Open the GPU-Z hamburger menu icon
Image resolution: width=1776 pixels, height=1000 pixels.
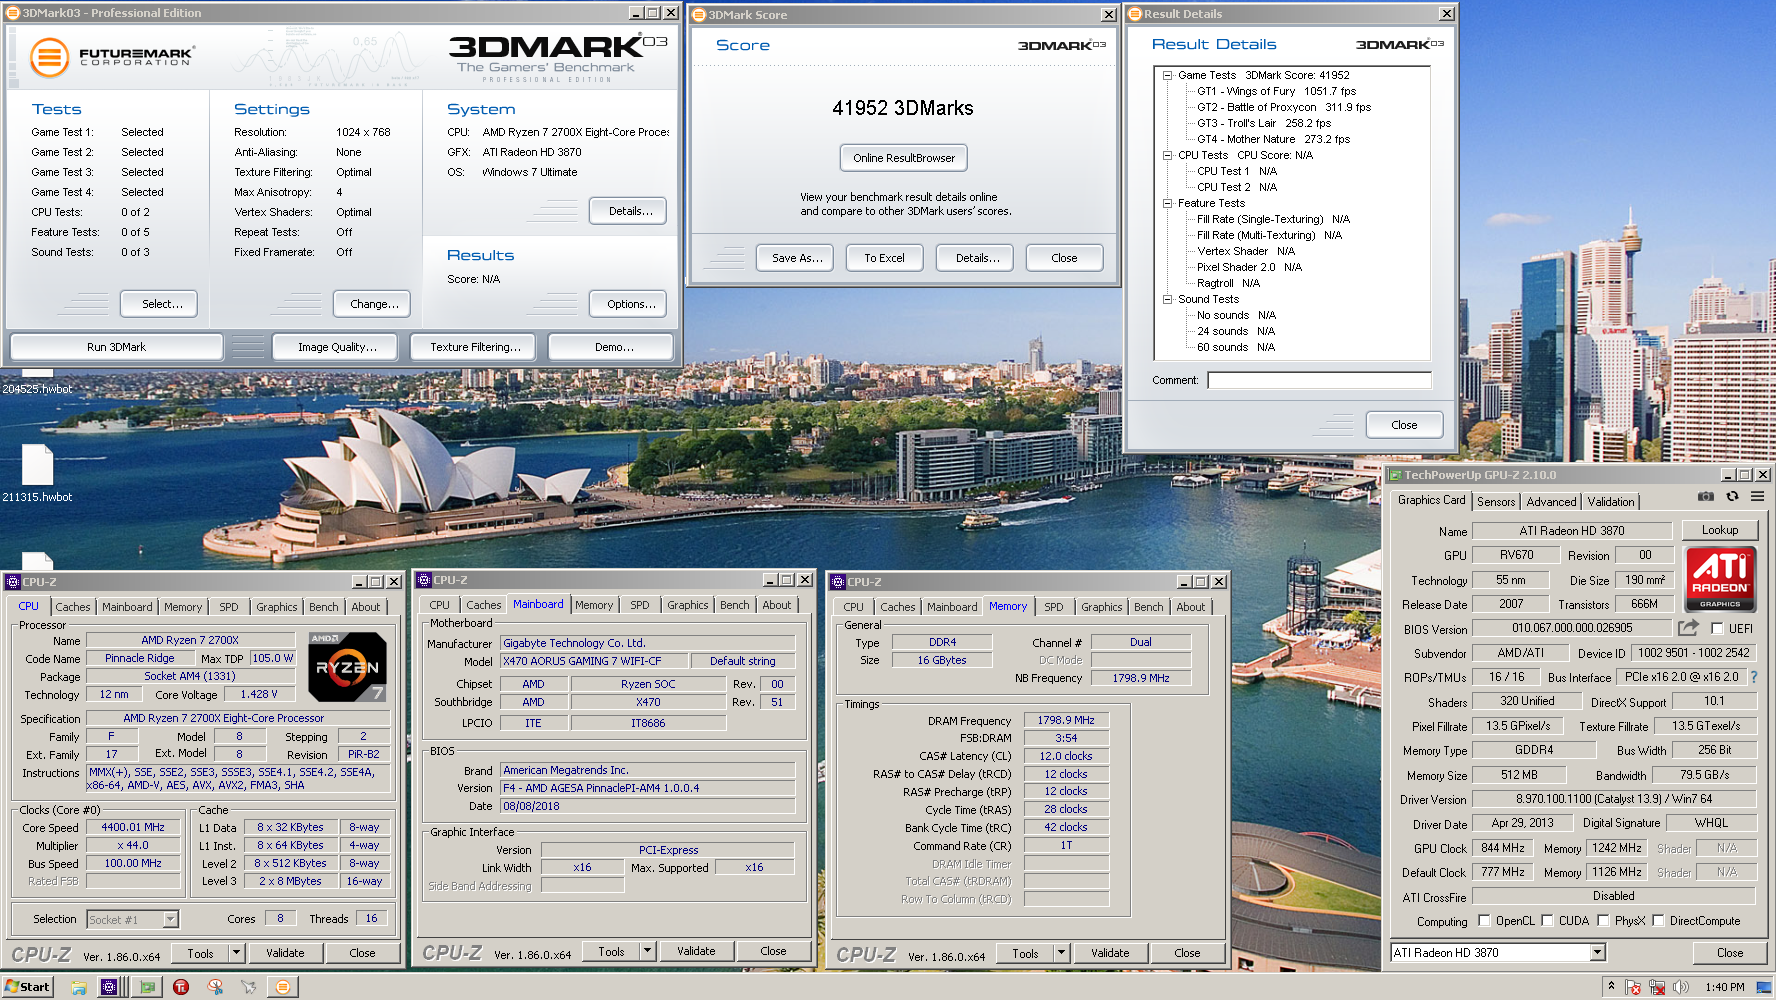pyautogui.click(x=1757, y=496)
